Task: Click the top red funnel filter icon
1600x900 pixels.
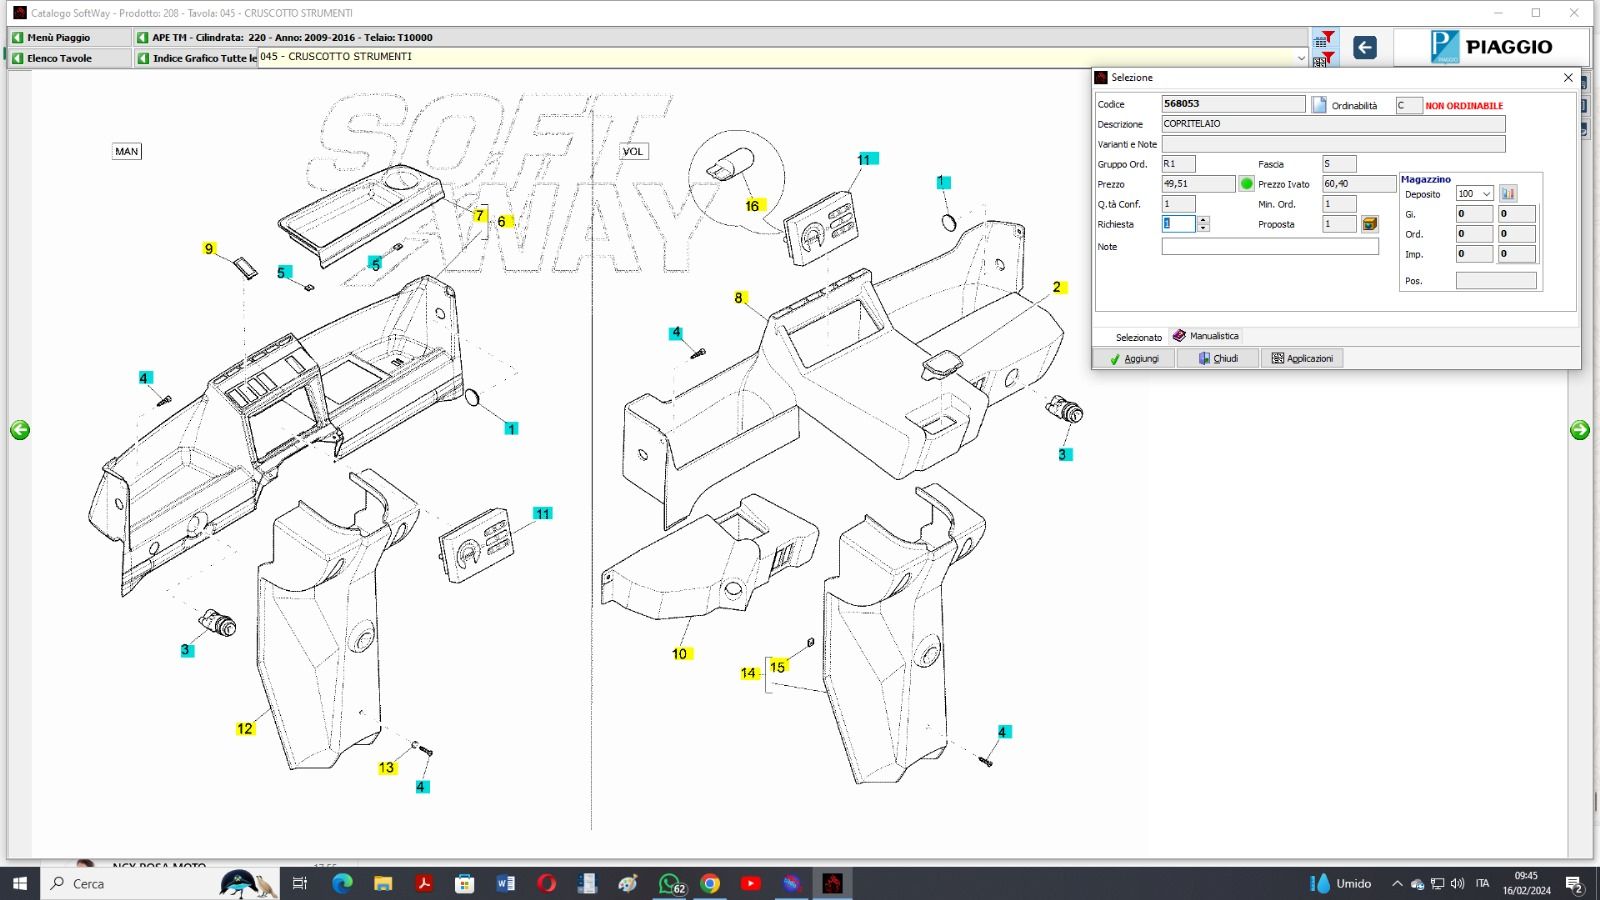Action: pos(1324,39)
